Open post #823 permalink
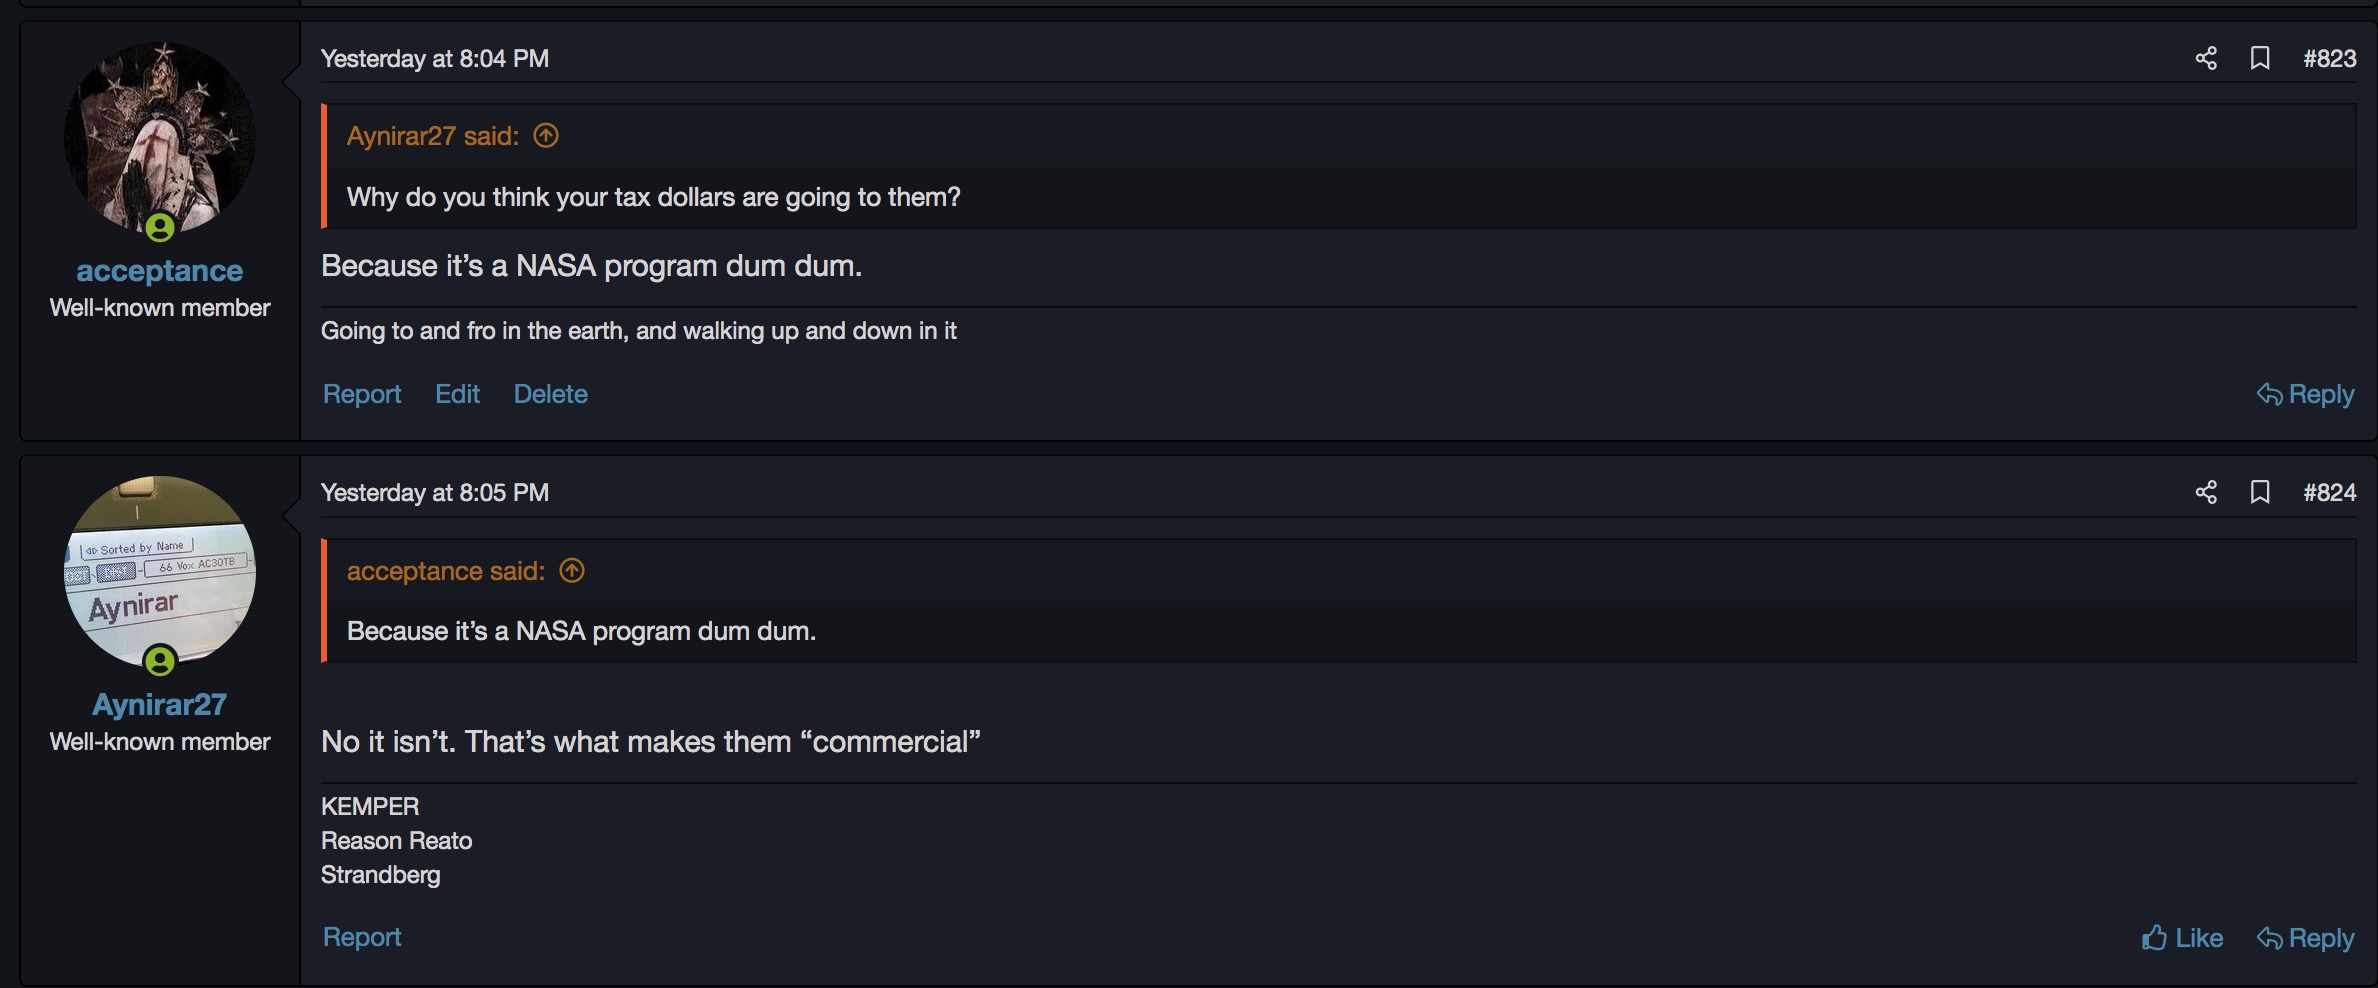Image resolution: width=2378 pixels, height=988 pixels. tap(2330, 58)
